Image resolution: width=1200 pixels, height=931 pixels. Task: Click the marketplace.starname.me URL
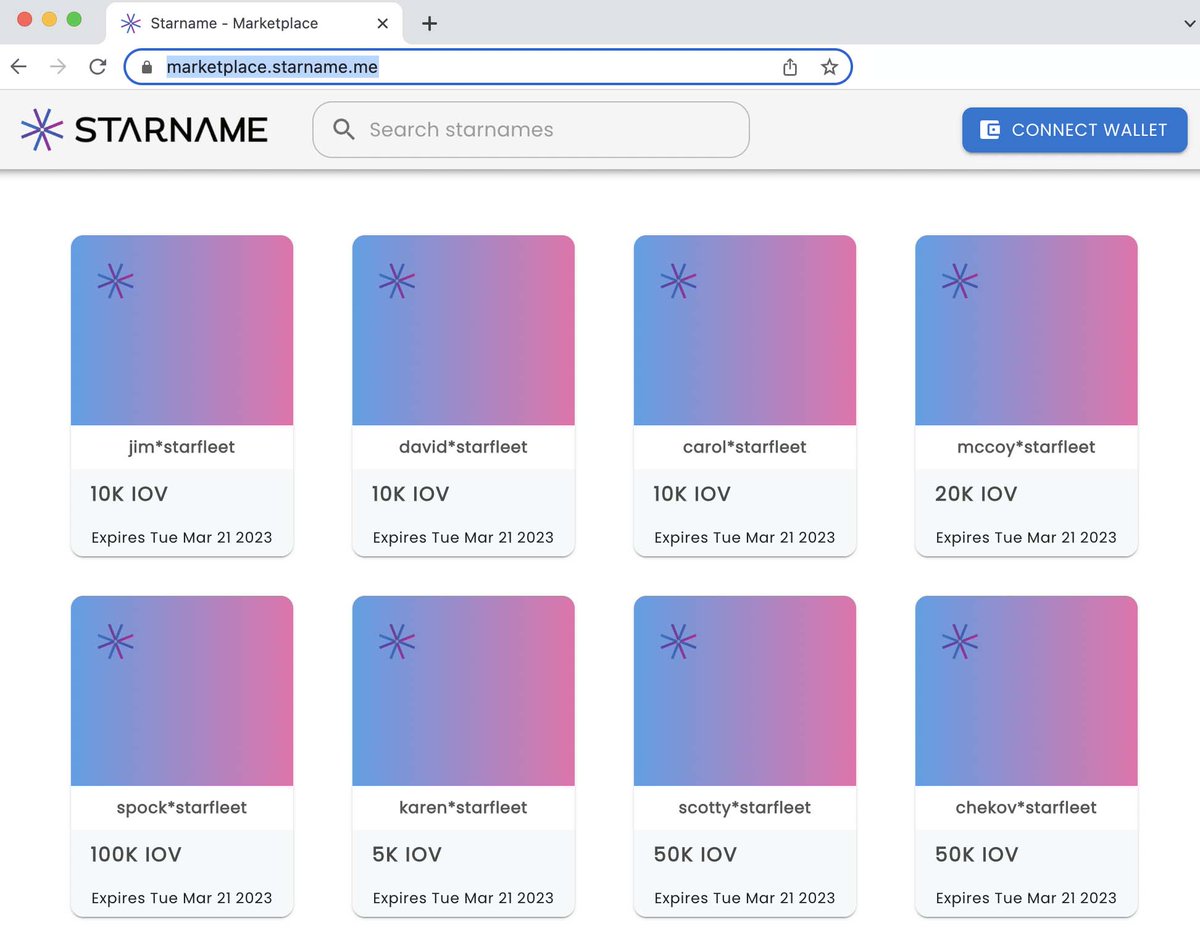272,67
